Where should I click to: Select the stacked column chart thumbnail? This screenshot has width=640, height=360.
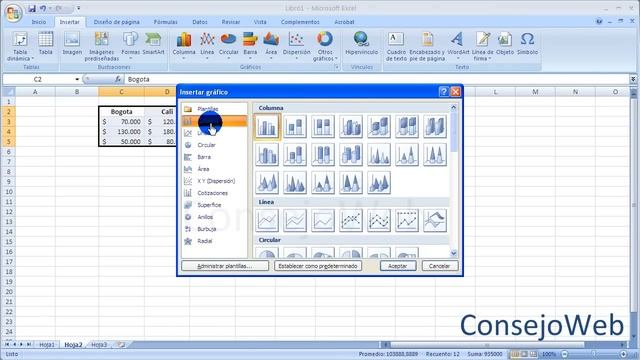295,127
